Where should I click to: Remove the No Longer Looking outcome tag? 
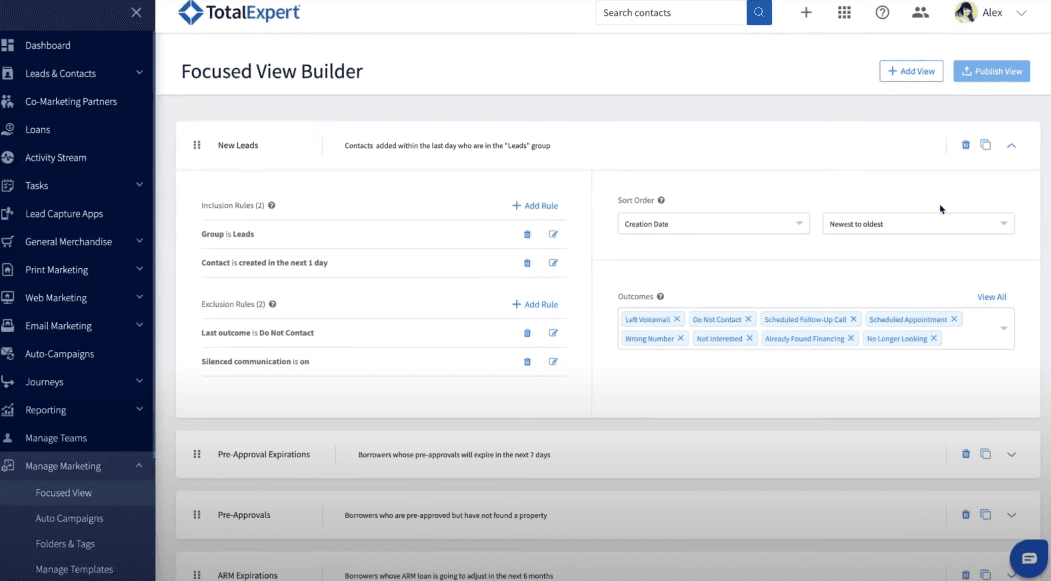[x=934, y=339]
